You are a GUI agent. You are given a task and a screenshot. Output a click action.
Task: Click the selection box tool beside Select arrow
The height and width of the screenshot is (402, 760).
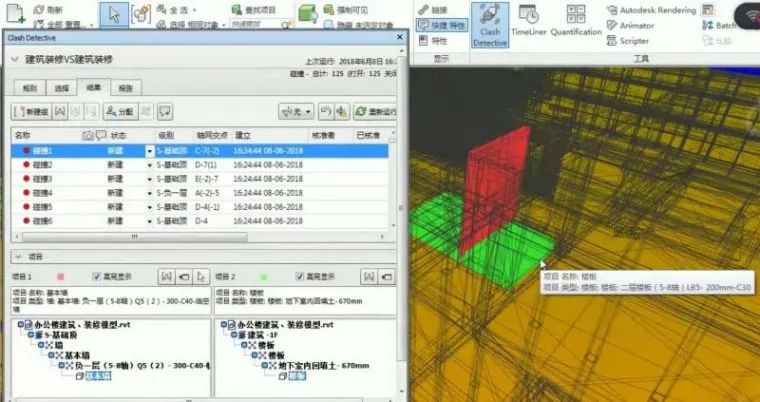pyautogui.click(x=141, y=15)
